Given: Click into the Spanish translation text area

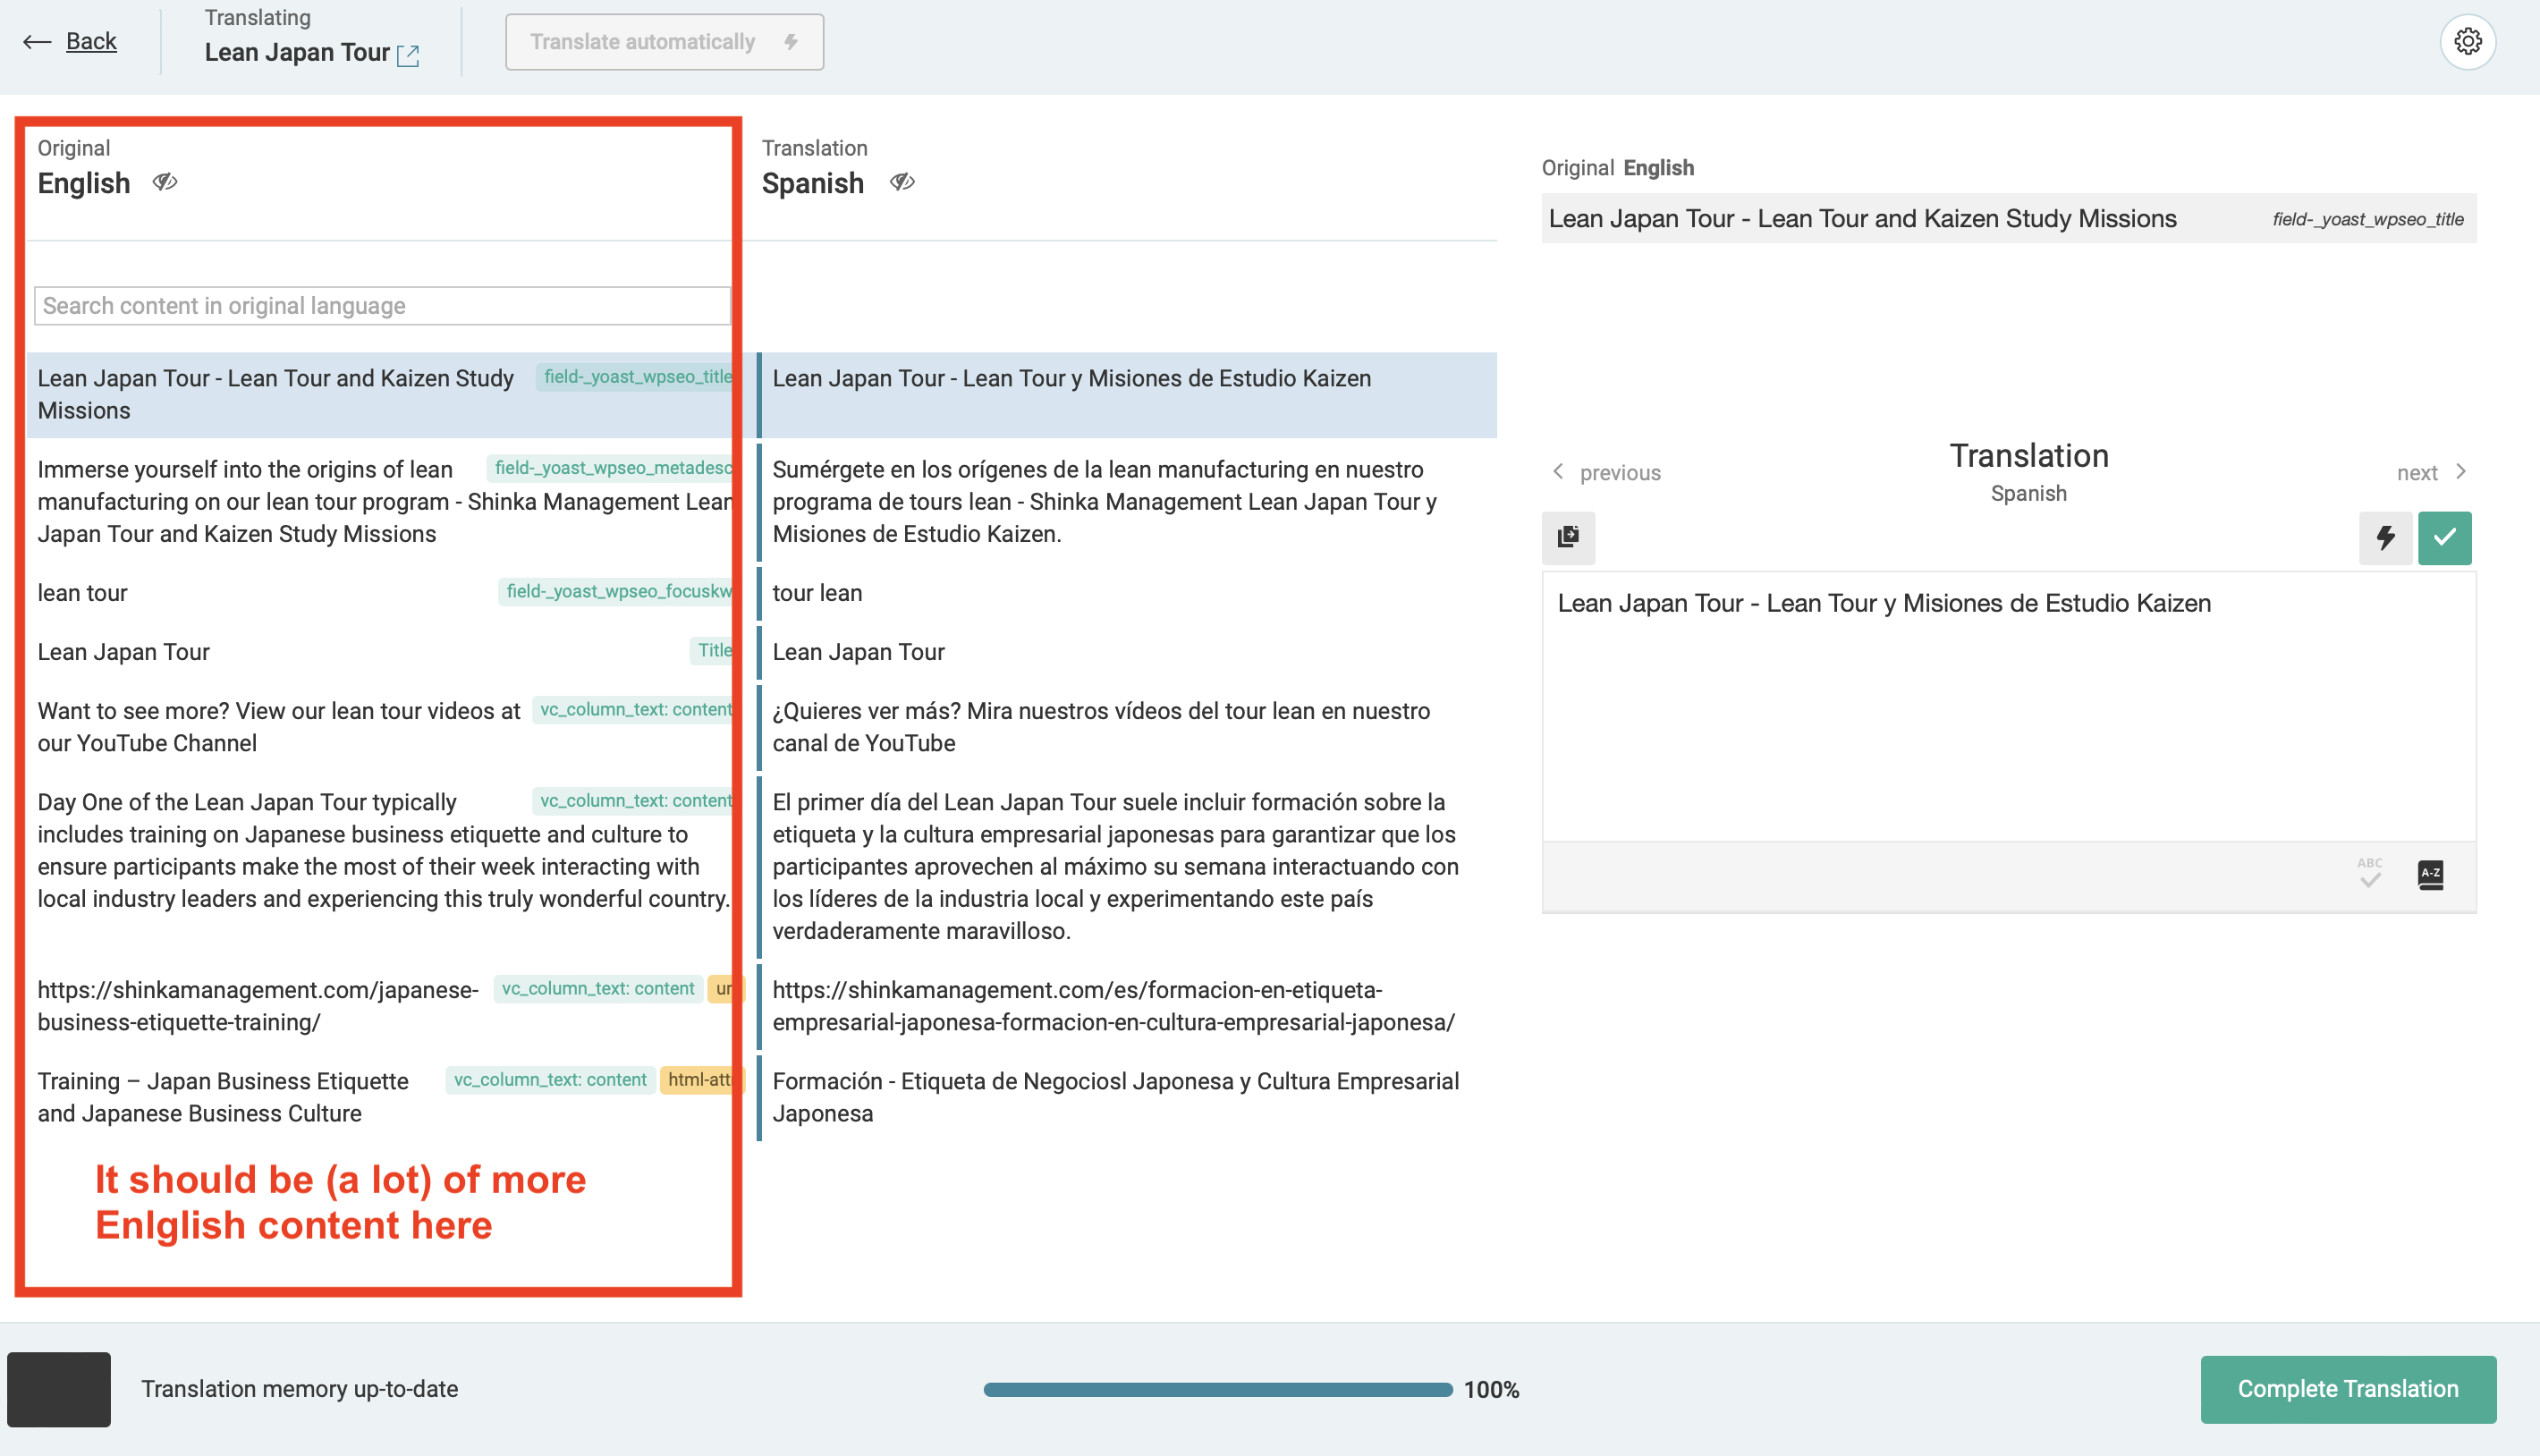Looking at the screenshot, I should click(x=2008, y=705).
